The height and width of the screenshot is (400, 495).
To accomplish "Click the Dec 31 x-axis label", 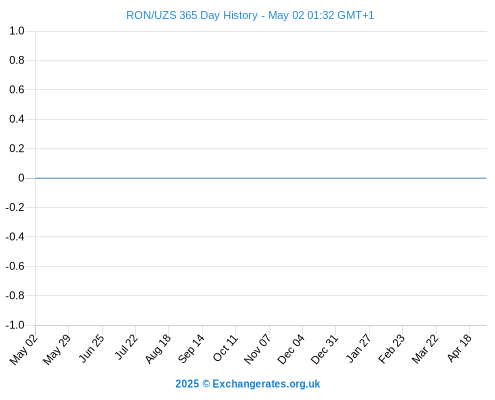I will coord(324,349).
